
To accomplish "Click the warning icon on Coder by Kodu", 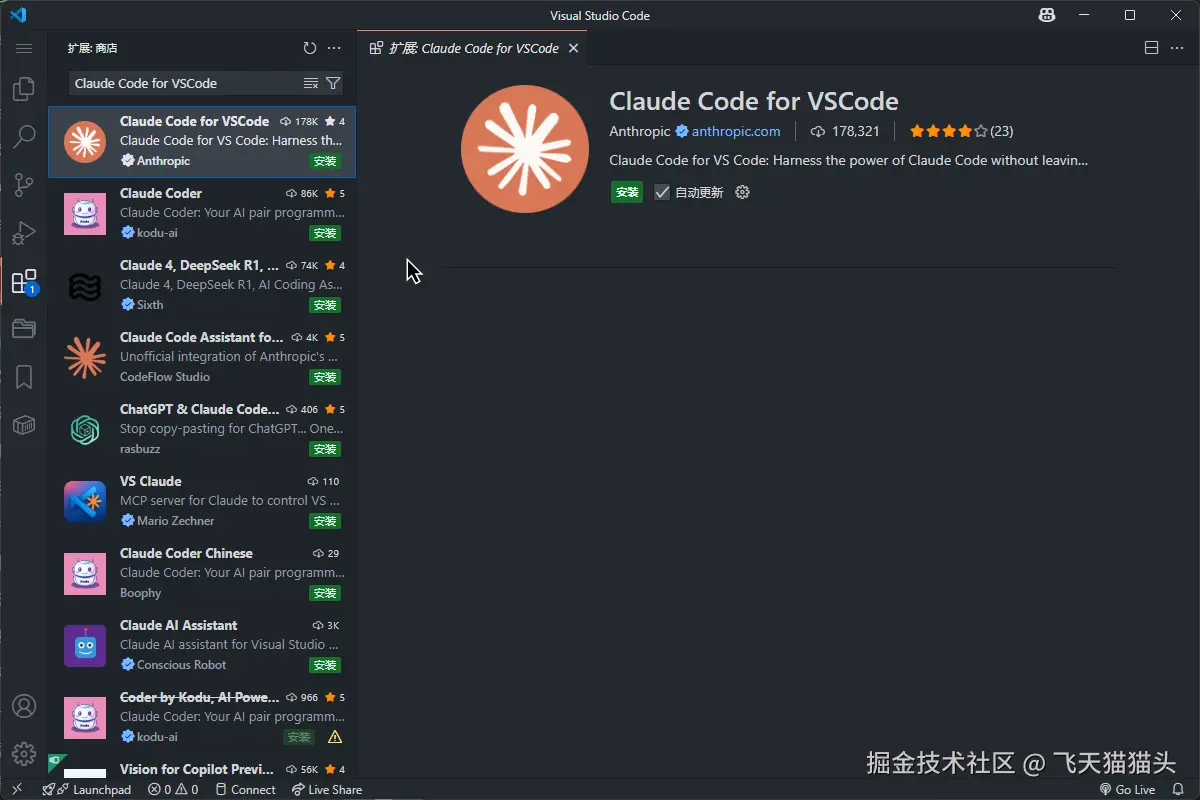I will (335, 737).
